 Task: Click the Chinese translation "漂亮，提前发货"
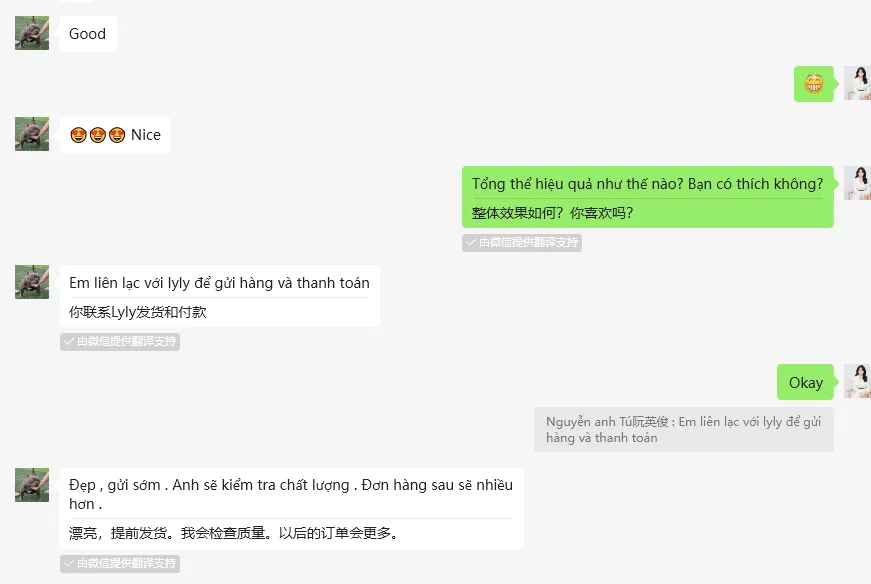click(121, 533)
